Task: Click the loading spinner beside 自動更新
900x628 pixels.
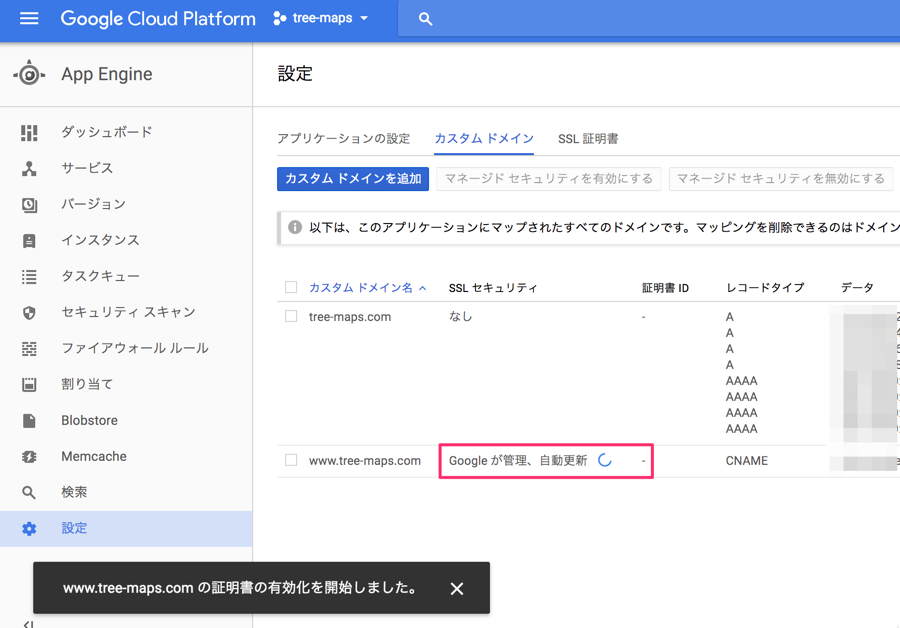Action: (605, 460)
